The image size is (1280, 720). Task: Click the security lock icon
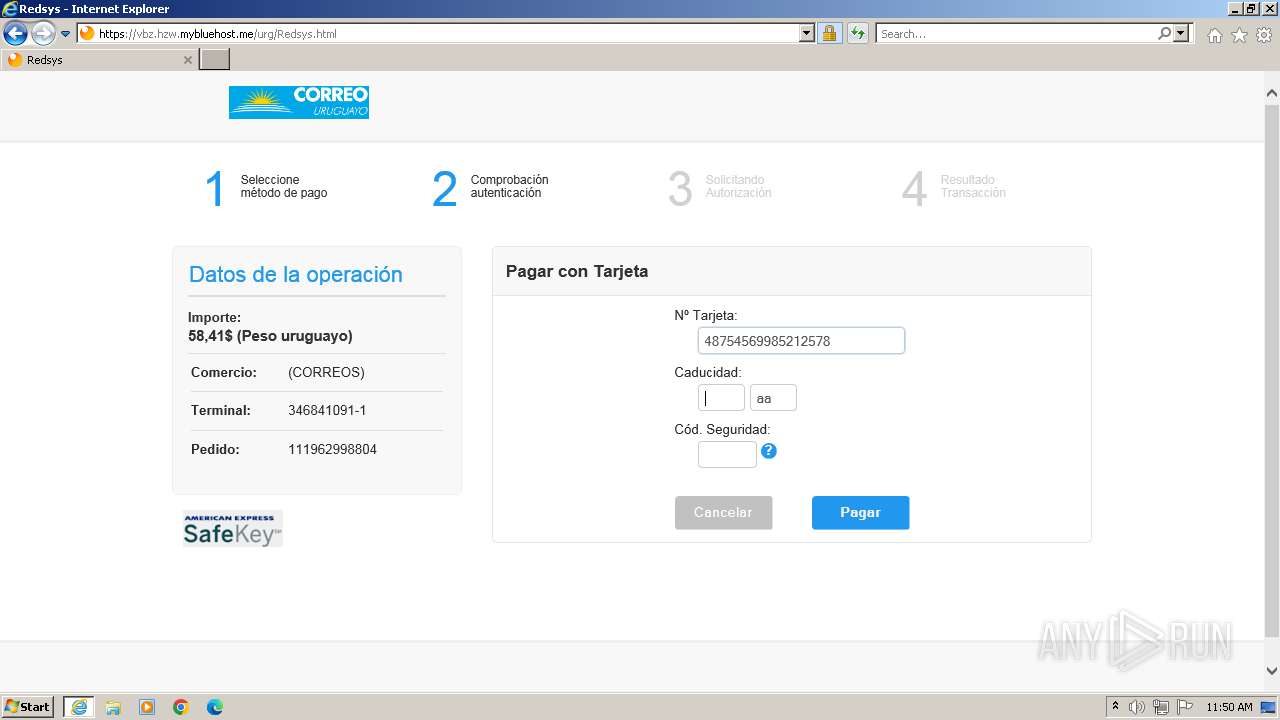(x=829, y=33)
